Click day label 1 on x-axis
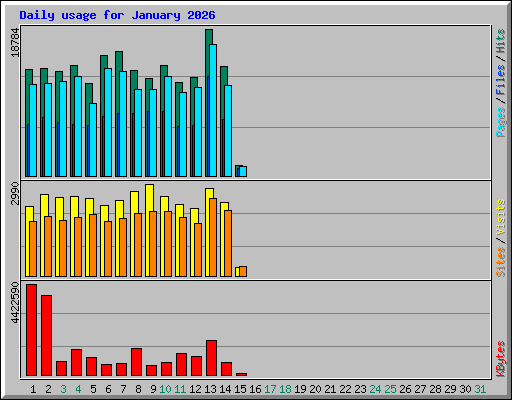This screenshot has height=400, width=512. [x=33, y=389]
